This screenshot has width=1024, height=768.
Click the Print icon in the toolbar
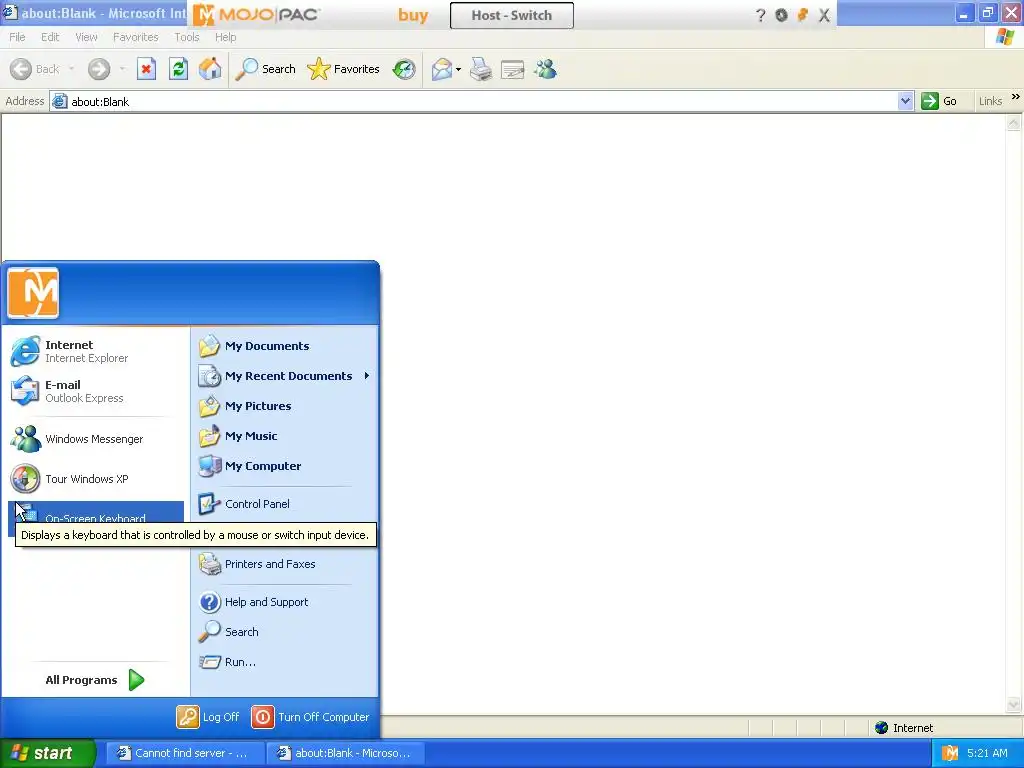point(481,69)
